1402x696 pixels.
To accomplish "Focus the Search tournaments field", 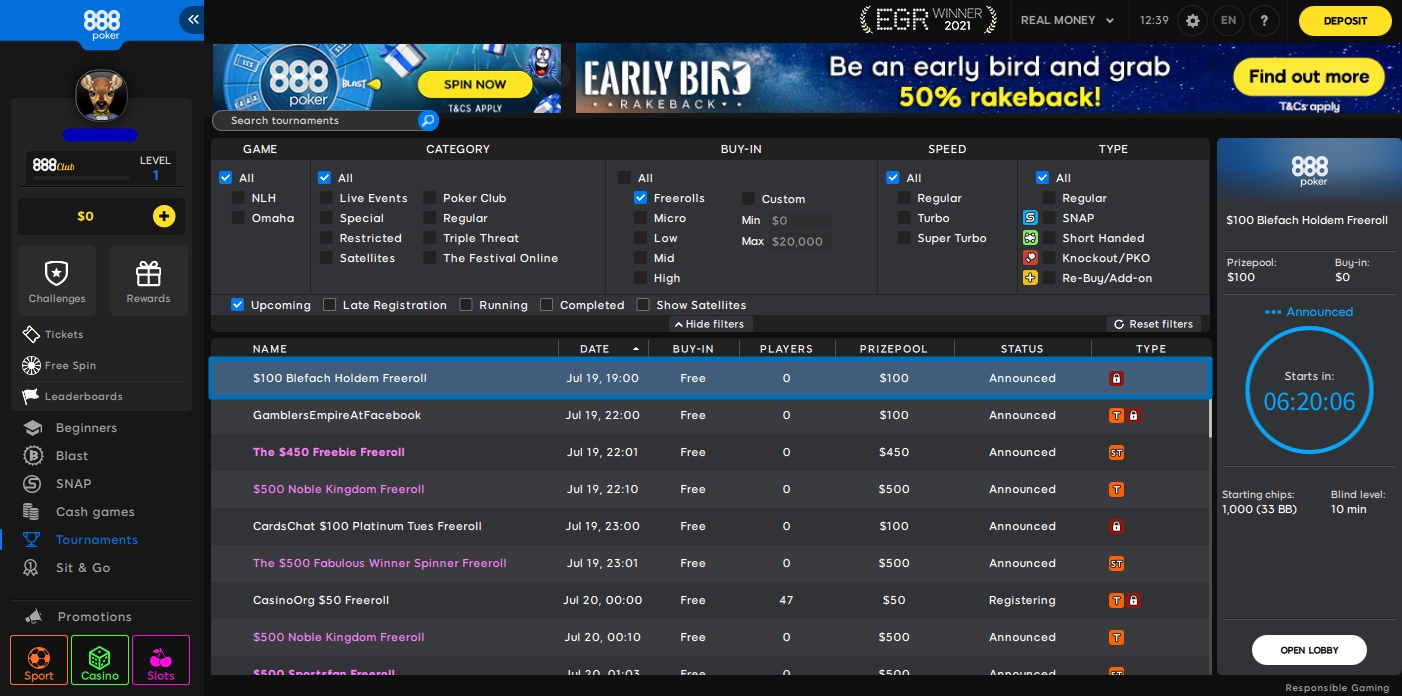I will 315,121.
